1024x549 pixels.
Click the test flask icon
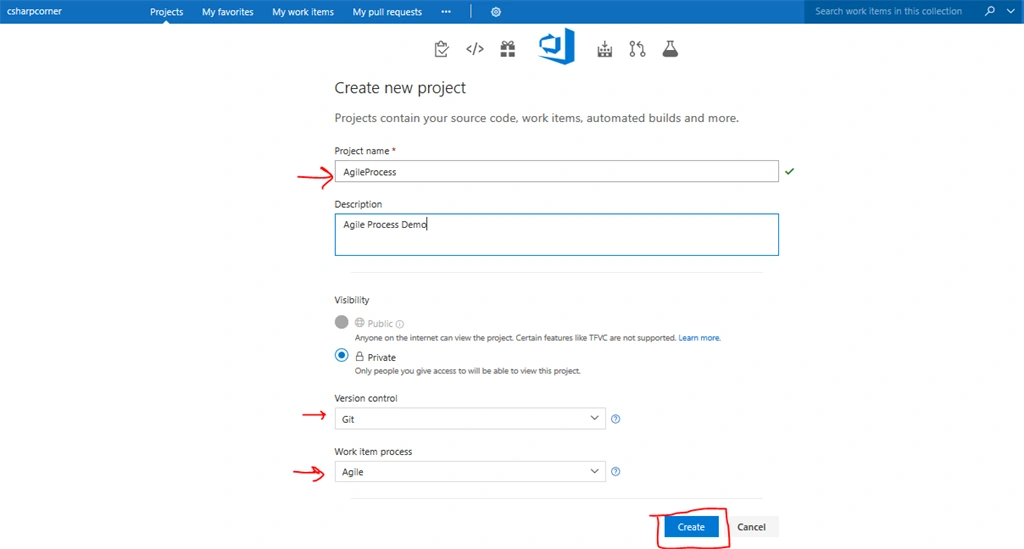point(670,49)
